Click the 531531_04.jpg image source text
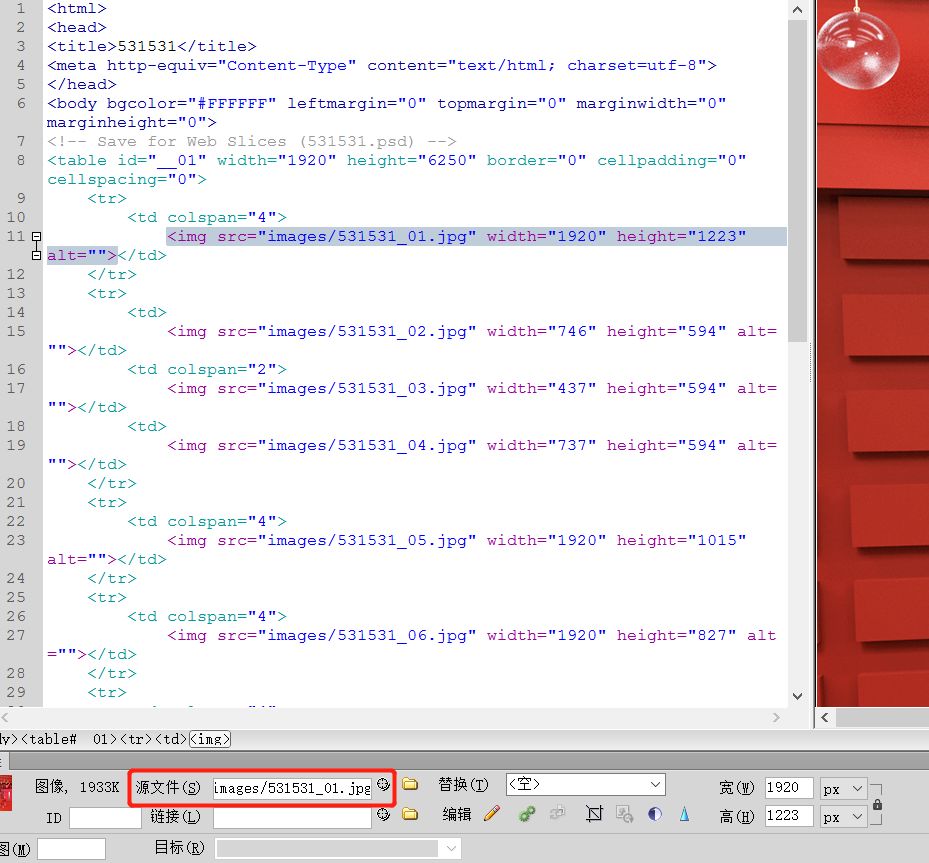The height and width of the screenshot is (863, 929). point(367,445)
